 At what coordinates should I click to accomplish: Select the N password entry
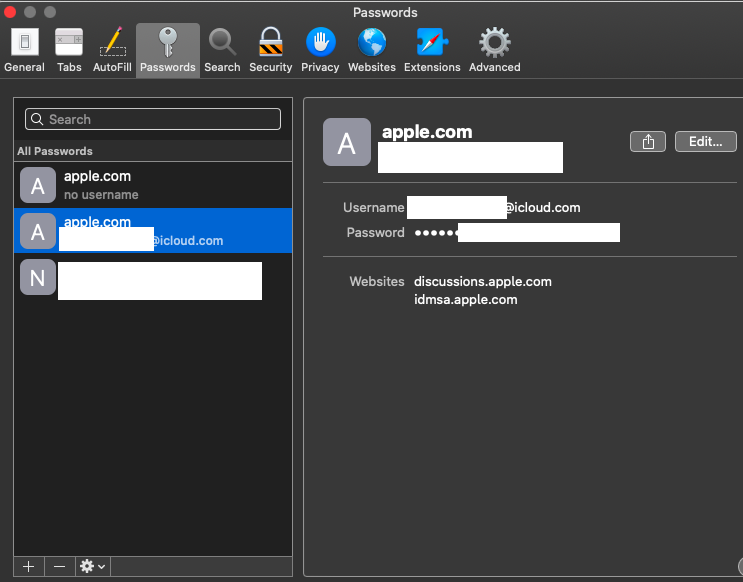tap(153, 279)
